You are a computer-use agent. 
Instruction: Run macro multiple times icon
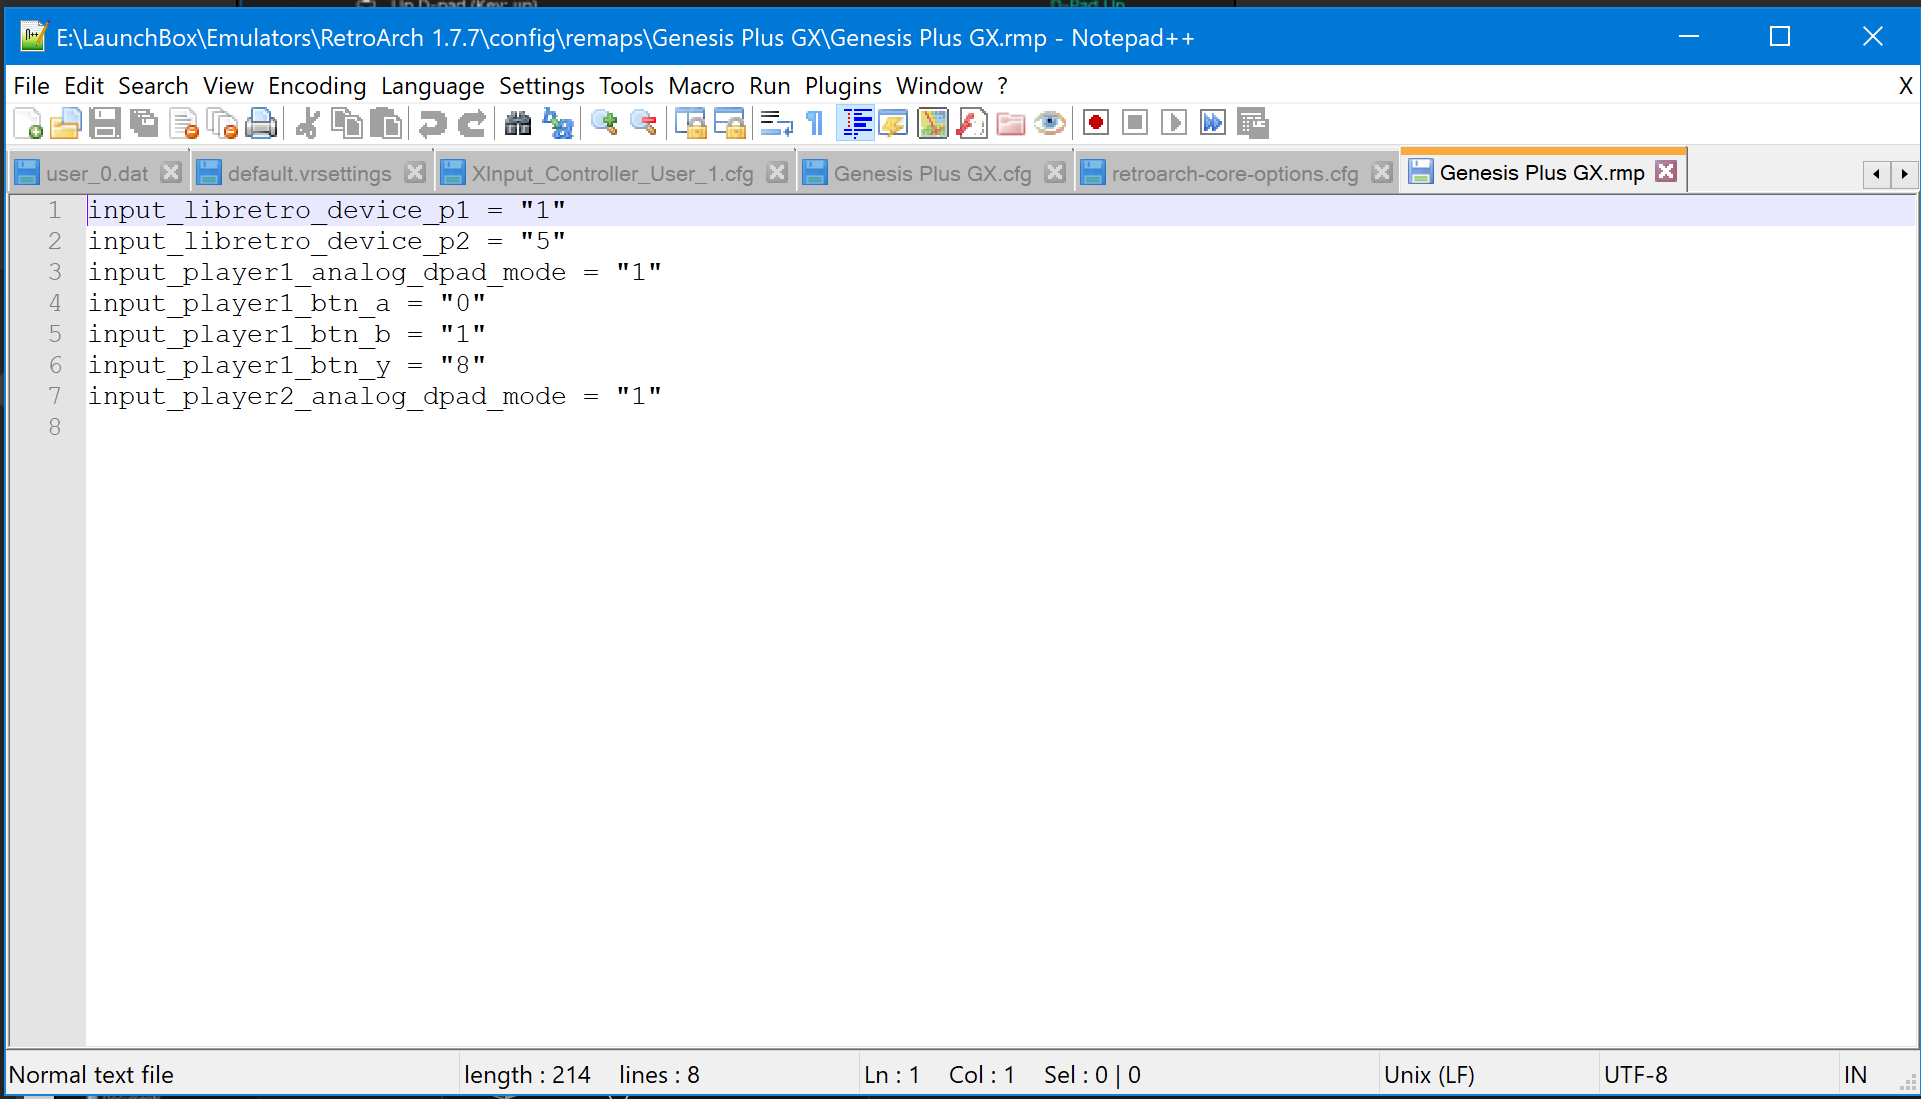pos(1213,123)
